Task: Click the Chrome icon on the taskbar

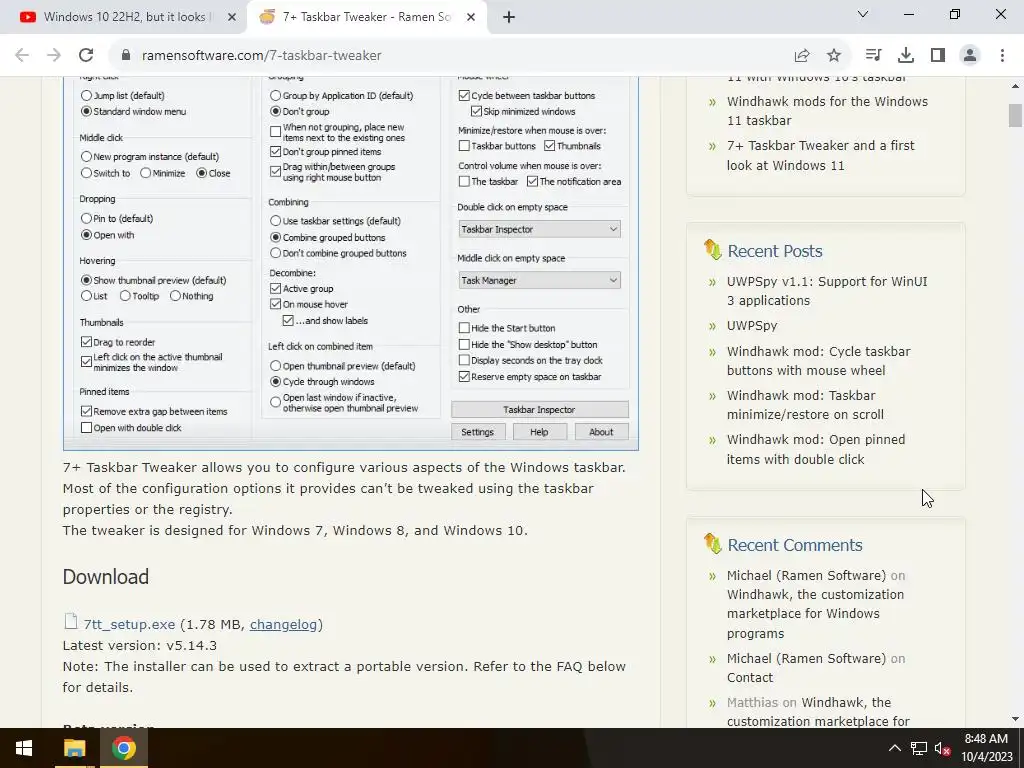Action: (x=123, y=748)
